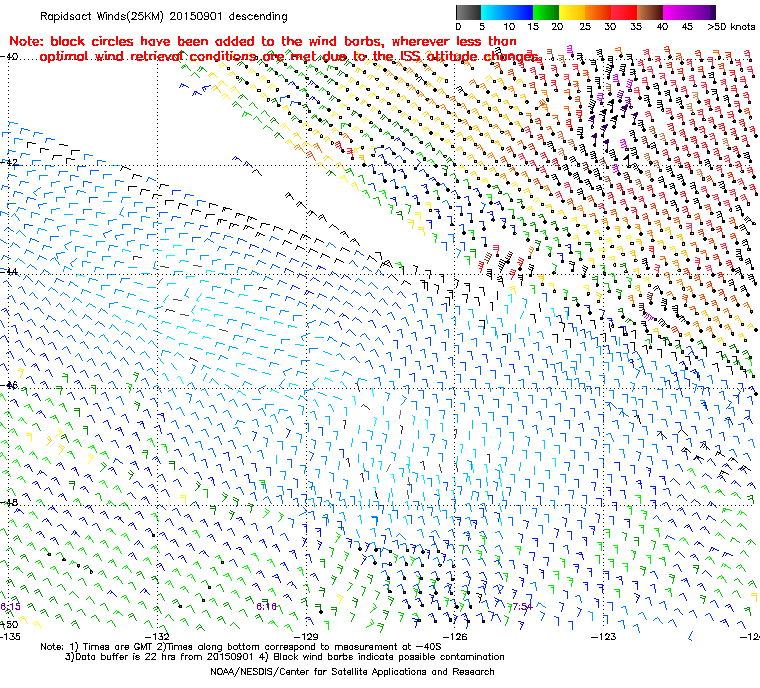Click the -123 longitude axis label

[604, 636]
